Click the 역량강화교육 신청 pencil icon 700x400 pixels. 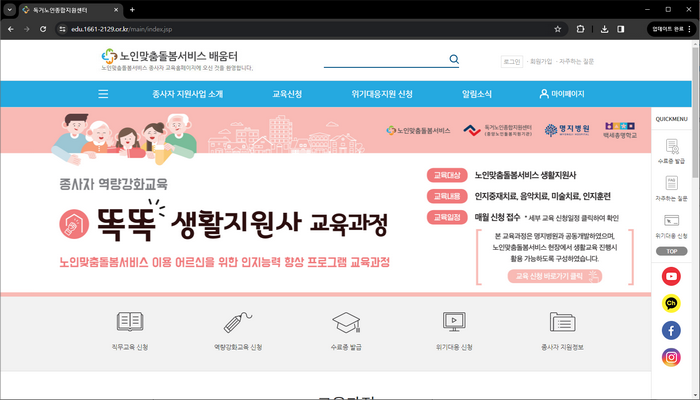[238, 322]
